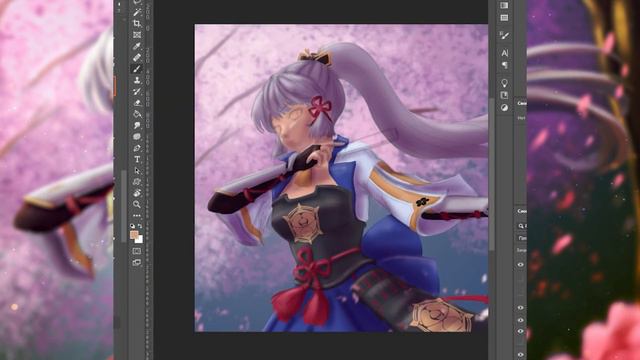Image resolution: width=640 pixels, height=360 pixels.
Task: Select the Paint Bucket tool
Action: [137, 114]
